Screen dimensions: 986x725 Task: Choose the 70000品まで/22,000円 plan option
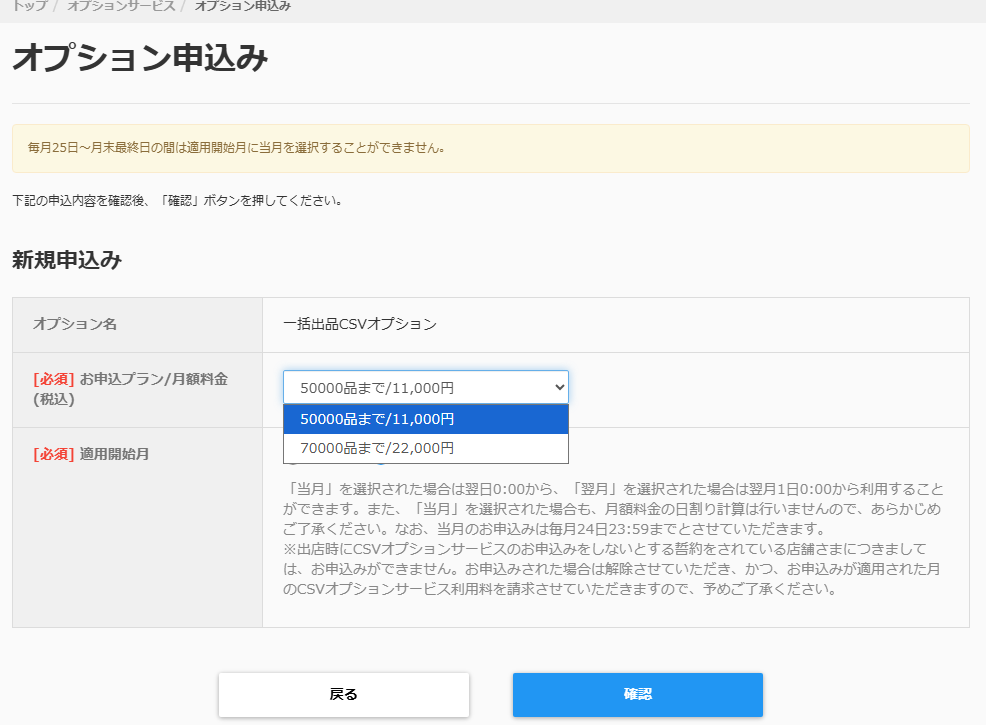tap(426, 448)
